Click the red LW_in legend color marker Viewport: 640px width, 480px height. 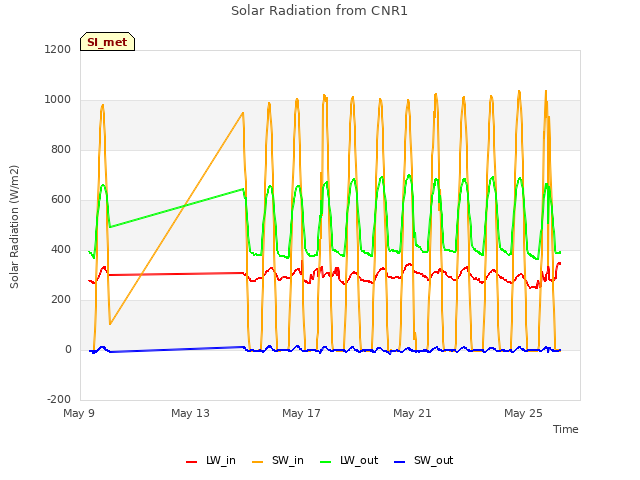(x=191, y=462)
